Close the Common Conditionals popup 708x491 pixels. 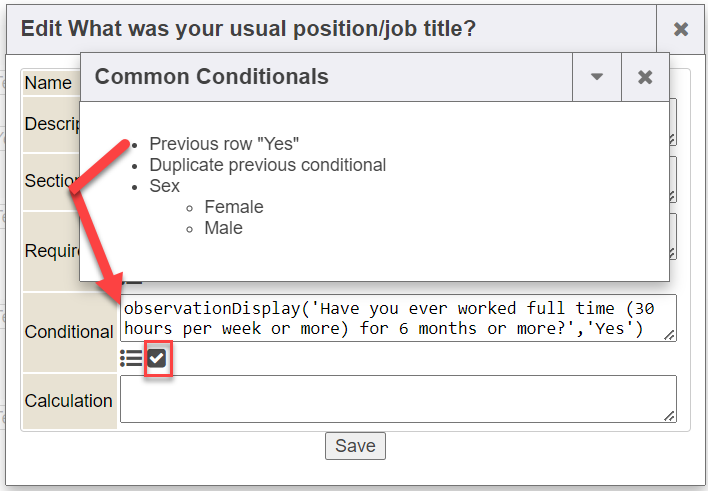645,77
